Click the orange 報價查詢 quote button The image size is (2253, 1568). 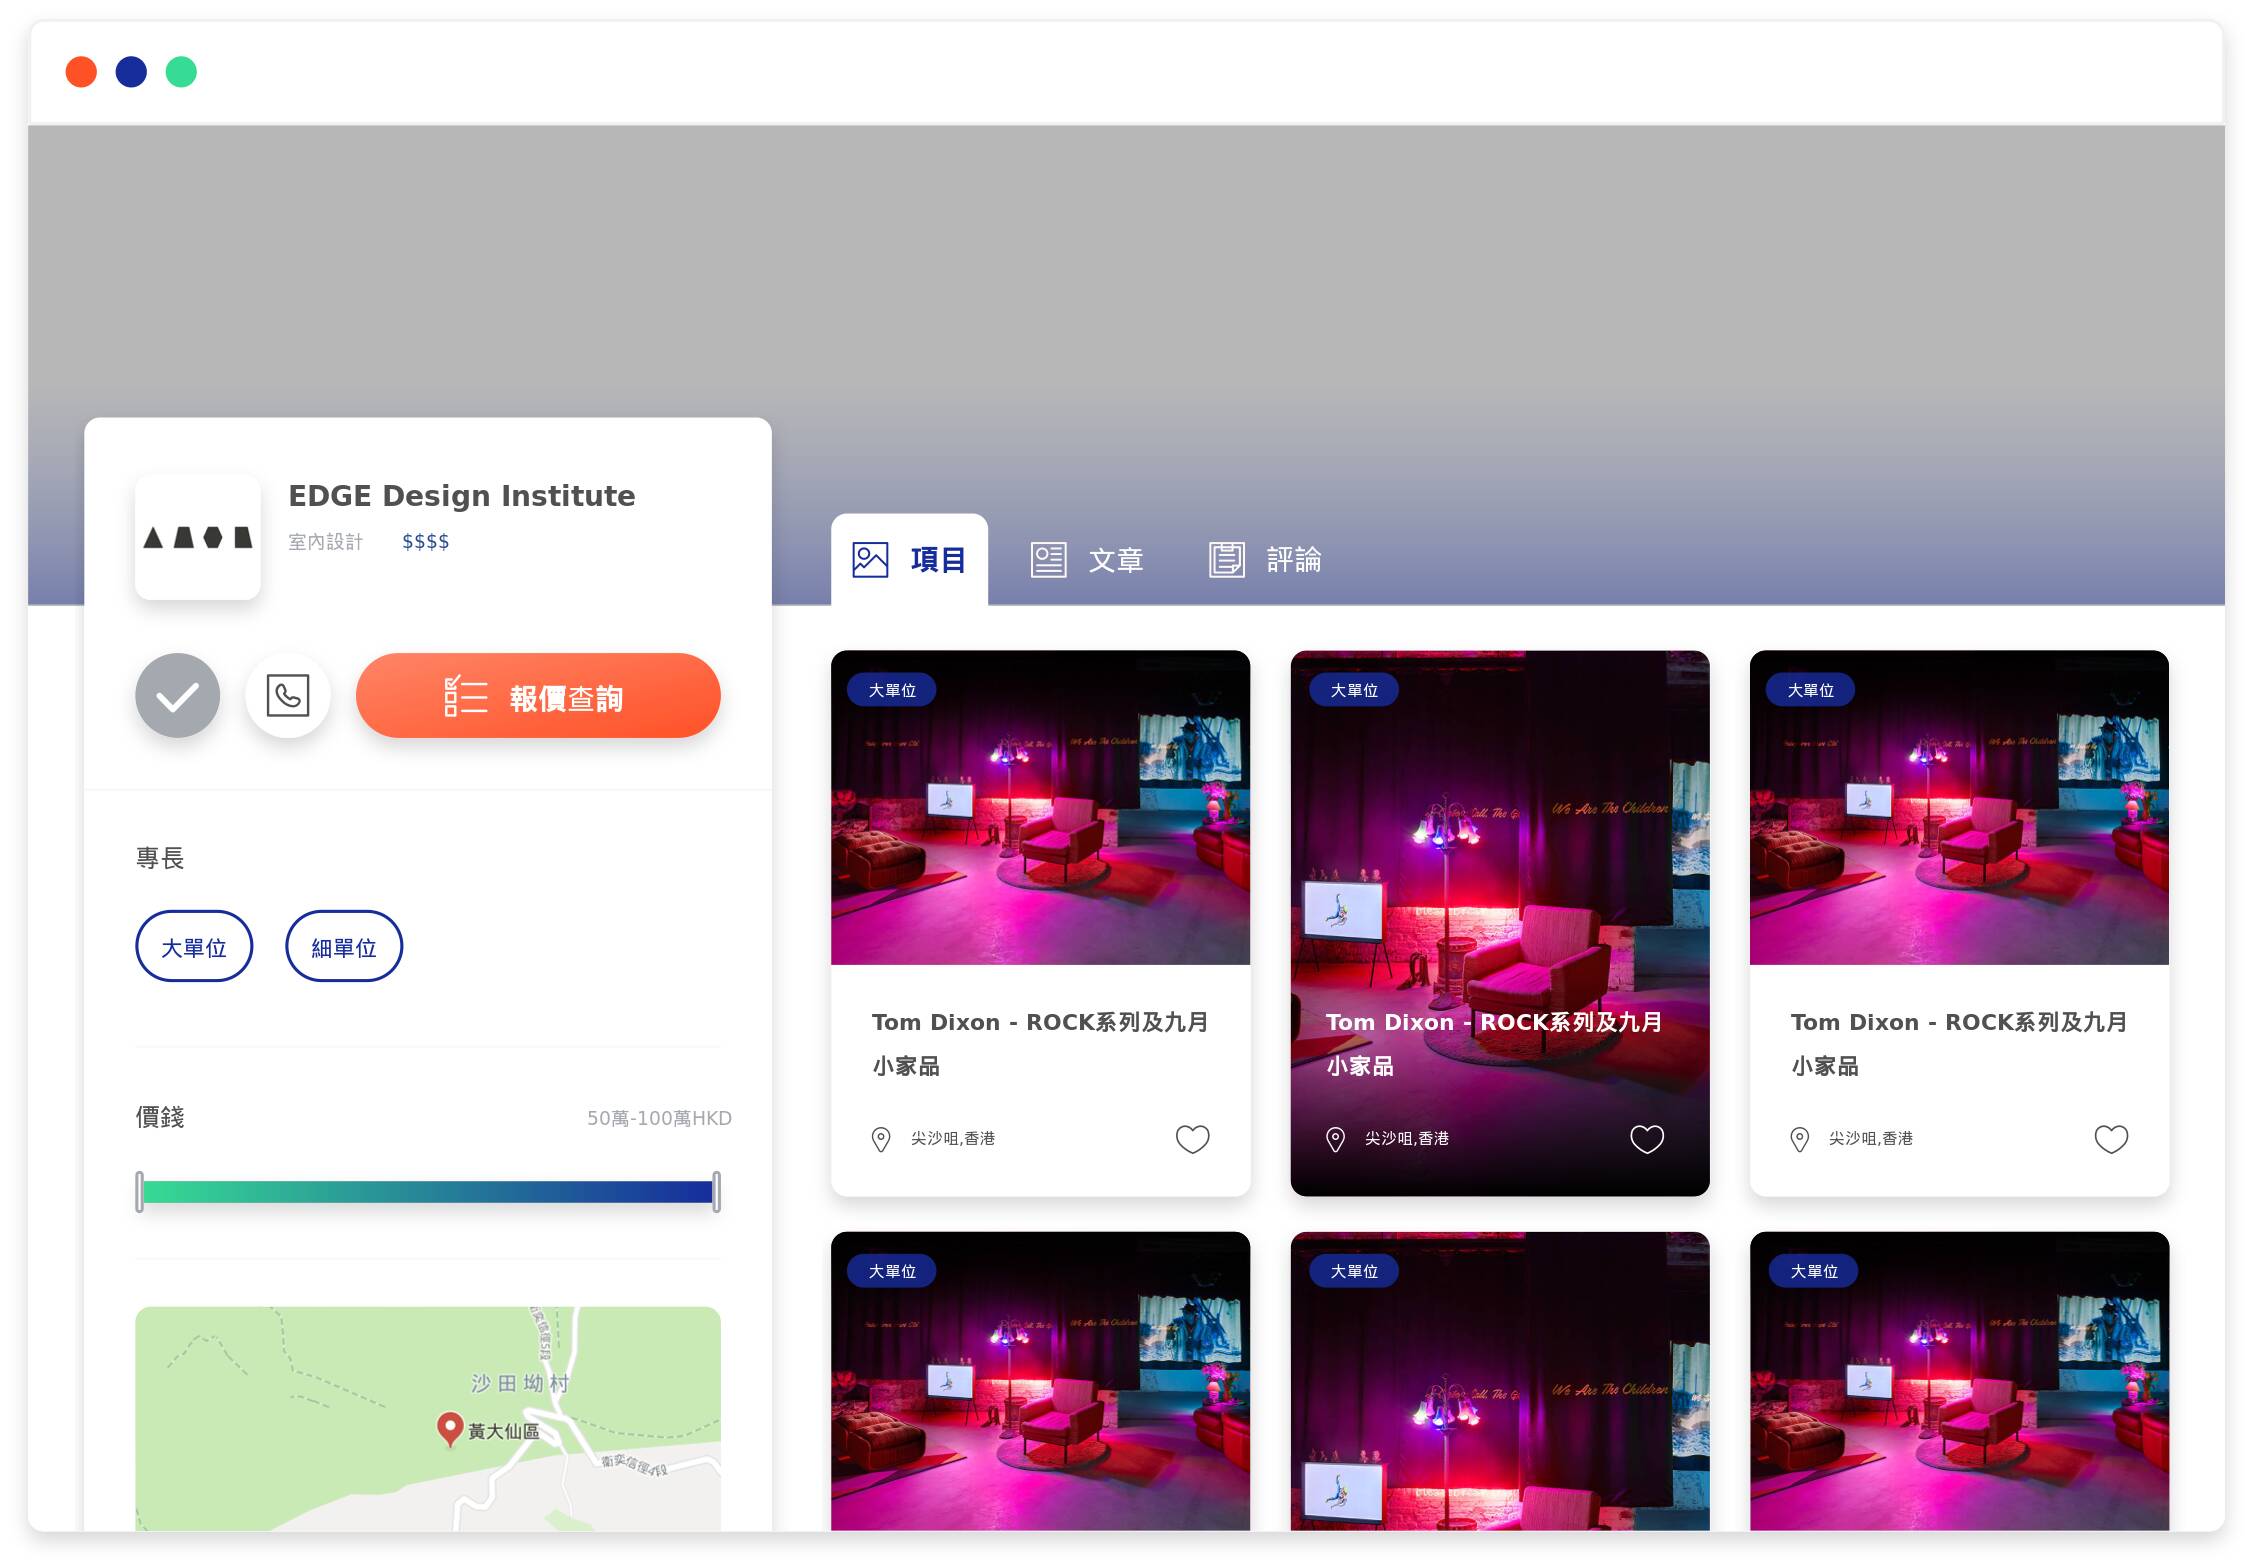(538, 695)
